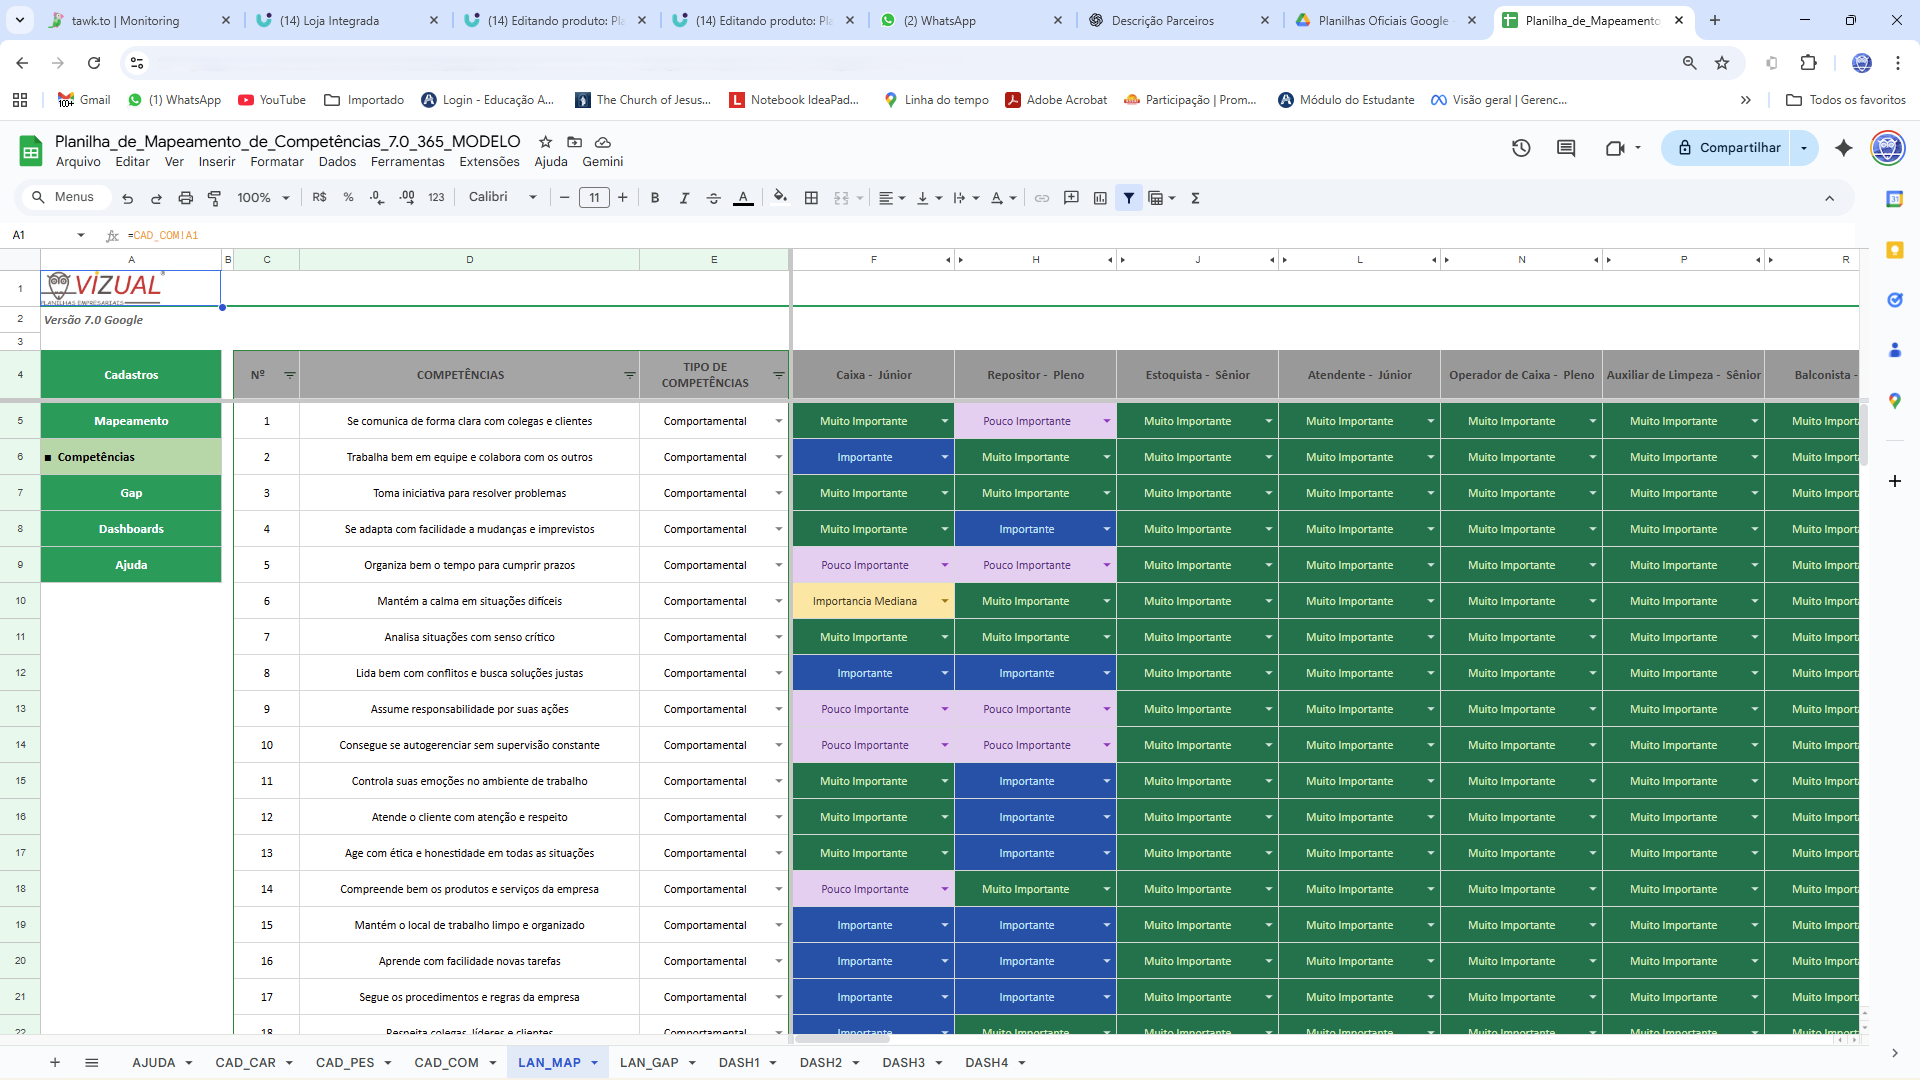This screenshot has width=1920, height=1080.
Task: Open the fill color paint bucket icon
Action: (x=779, y=198)
